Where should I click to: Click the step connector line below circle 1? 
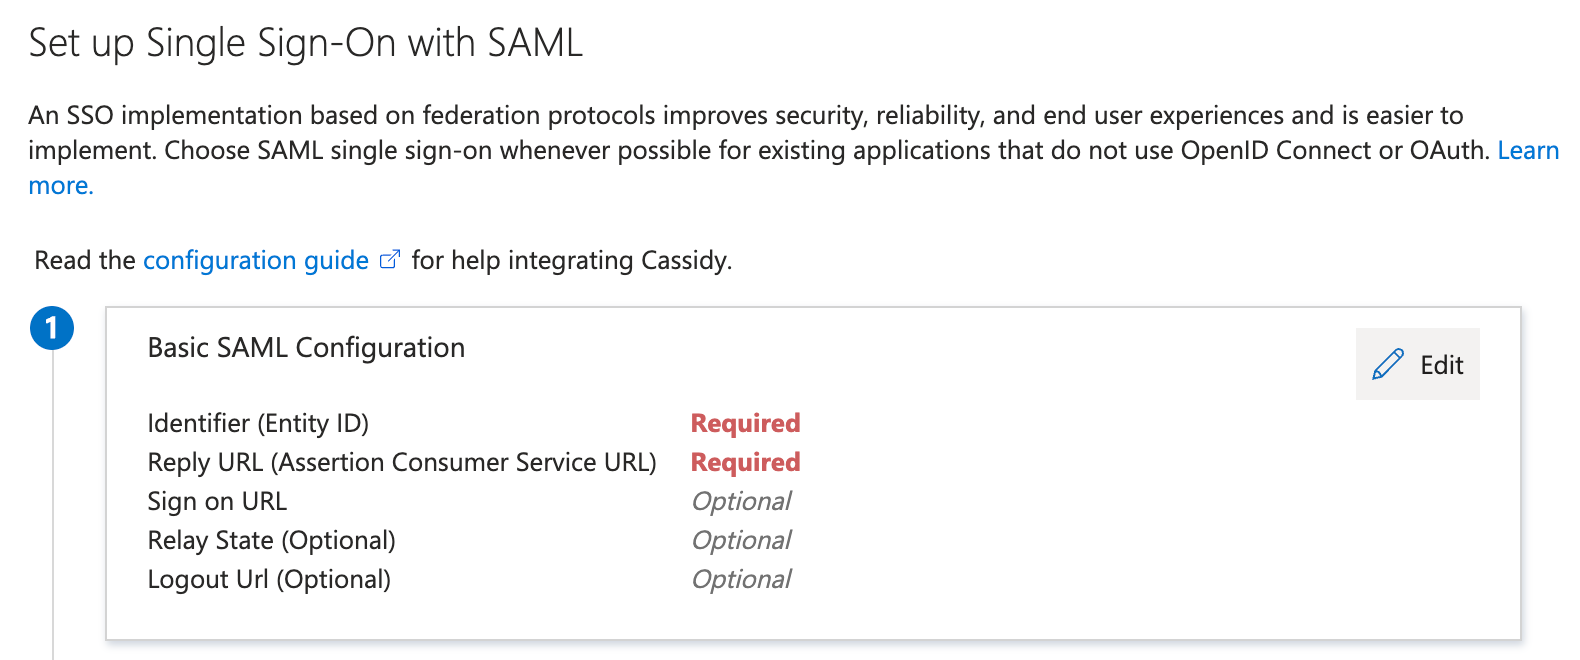(54, 500)
